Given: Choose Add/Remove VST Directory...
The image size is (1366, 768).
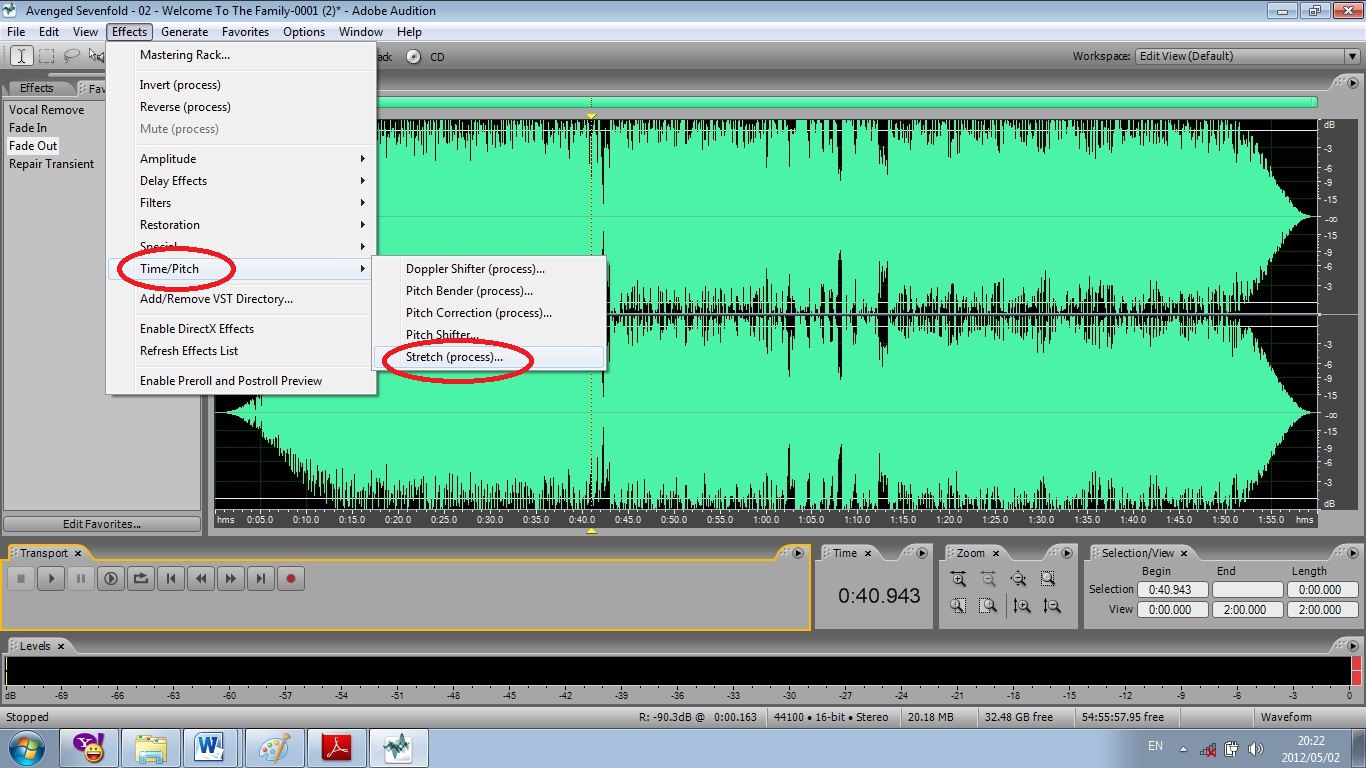Looking at the screenshot, I should pyautogui.click(x=241, y=299).
